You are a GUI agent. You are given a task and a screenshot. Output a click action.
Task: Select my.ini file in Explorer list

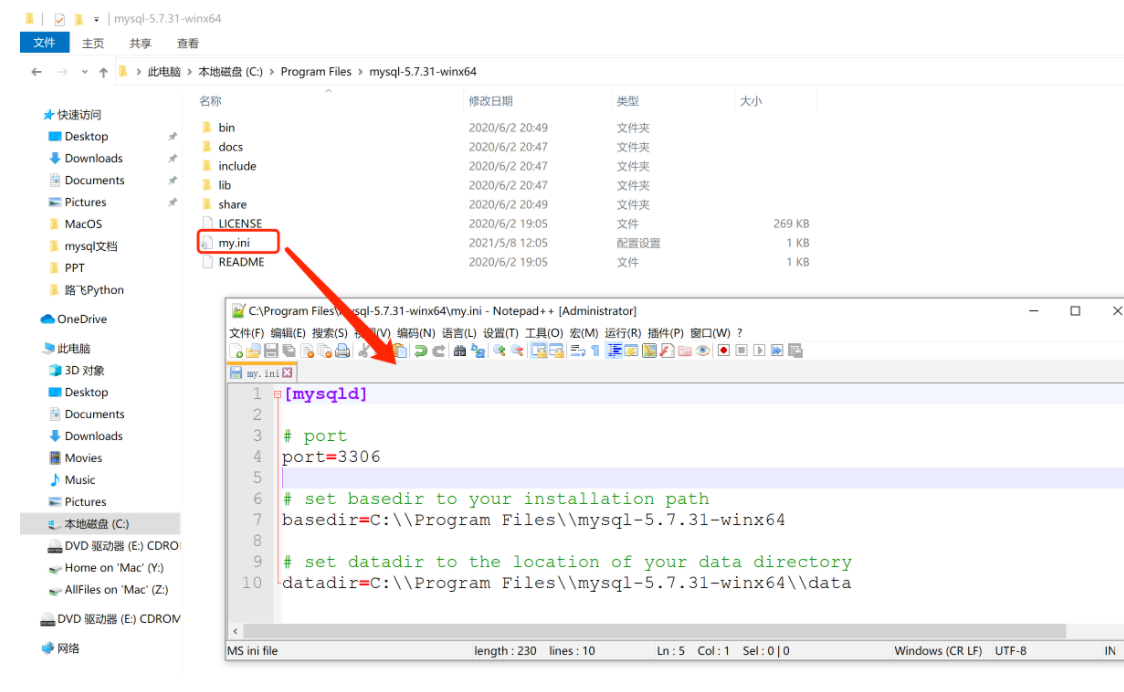[x=234, y=243]
